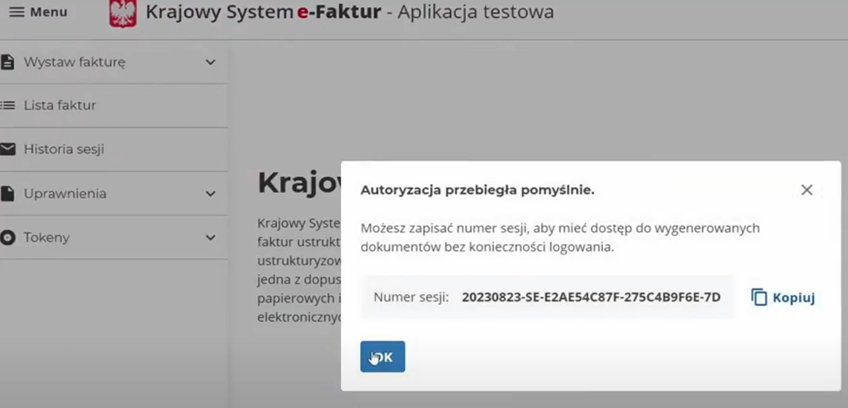848x408 pixels.
Task: Open the Lista faktur menu item
Action: pyautogui.click(x=60, y=106)
